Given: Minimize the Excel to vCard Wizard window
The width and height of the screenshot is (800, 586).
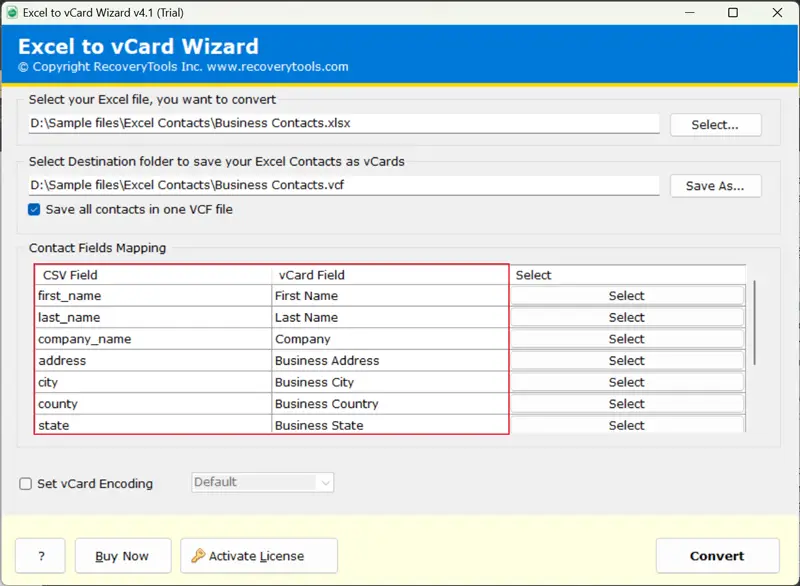Looking at the screenshot, I should click(x=688, y=13).
